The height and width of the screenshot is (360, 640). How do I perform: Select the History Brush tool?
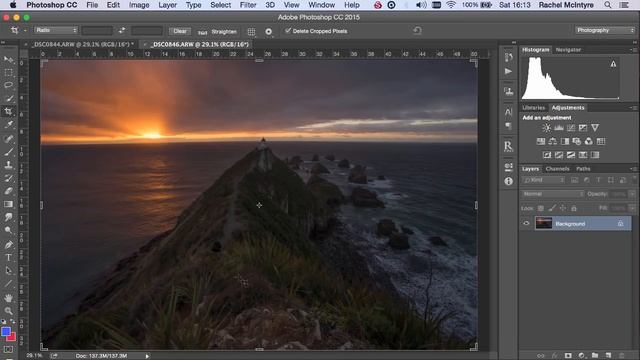click(x=8, y=178)
